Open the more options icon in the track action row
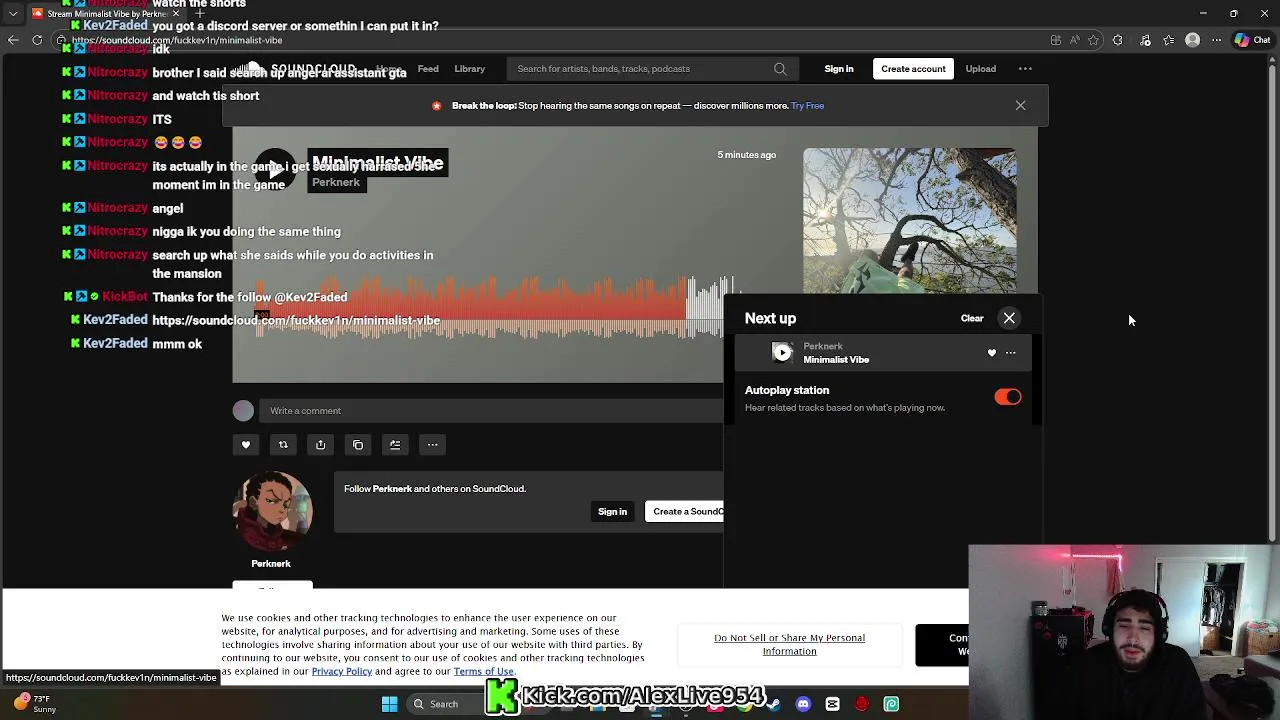Screen dimensions: 1280x720 [432, 445]
